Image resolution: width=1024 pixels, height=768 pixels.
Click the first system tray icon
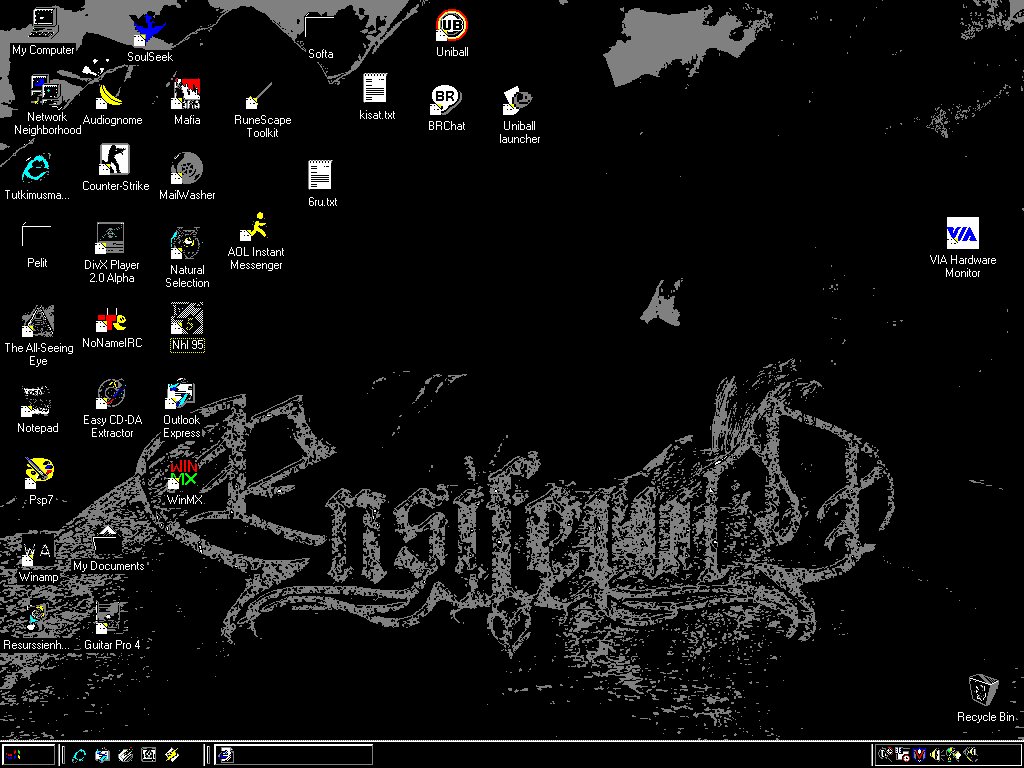click(886, 755)
